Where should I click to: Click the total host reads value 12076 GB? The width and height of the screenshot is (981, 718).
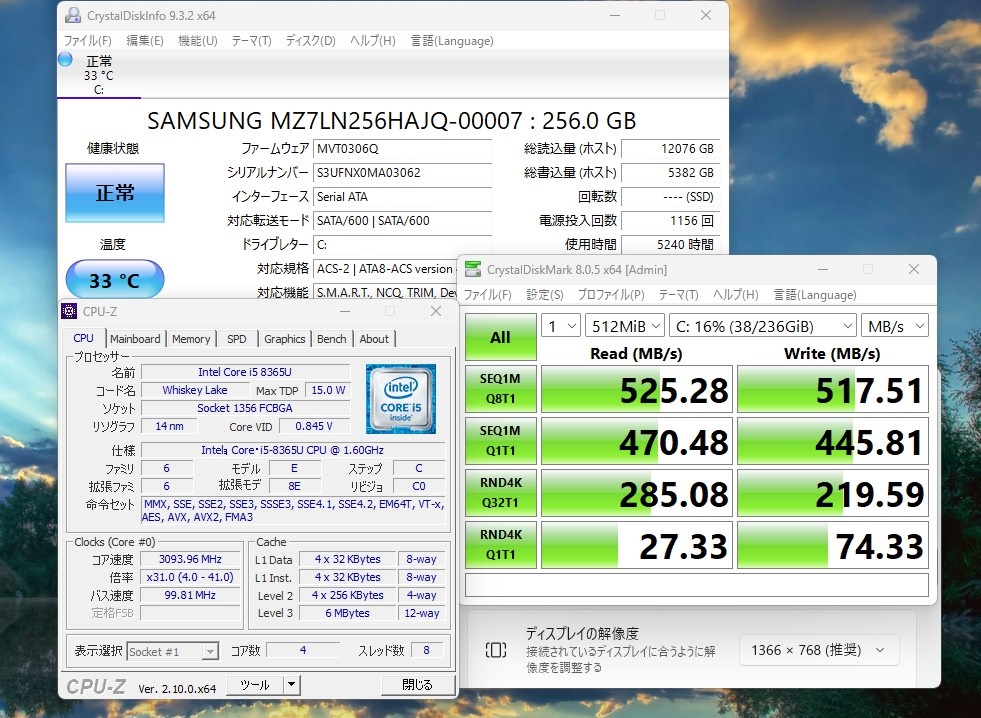[670, 149]
